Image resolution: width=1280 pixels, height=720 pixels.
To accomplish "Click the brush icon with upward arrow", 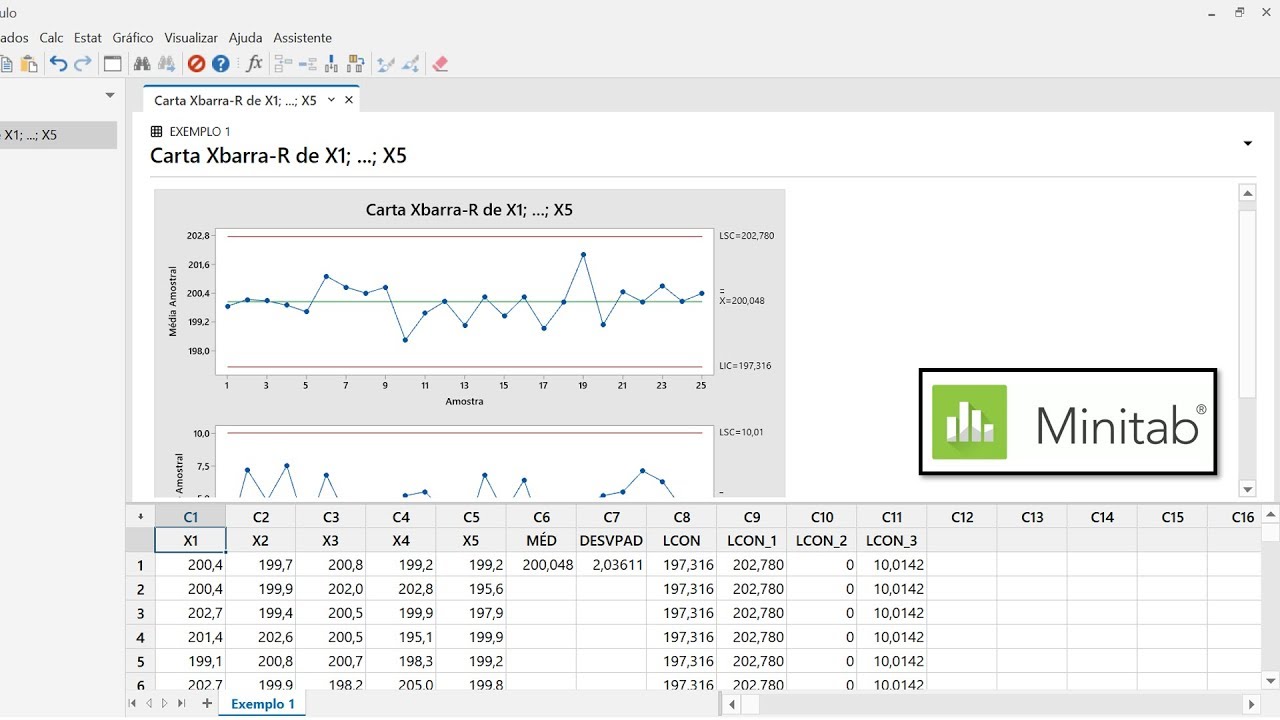I will tap(386, 64).
